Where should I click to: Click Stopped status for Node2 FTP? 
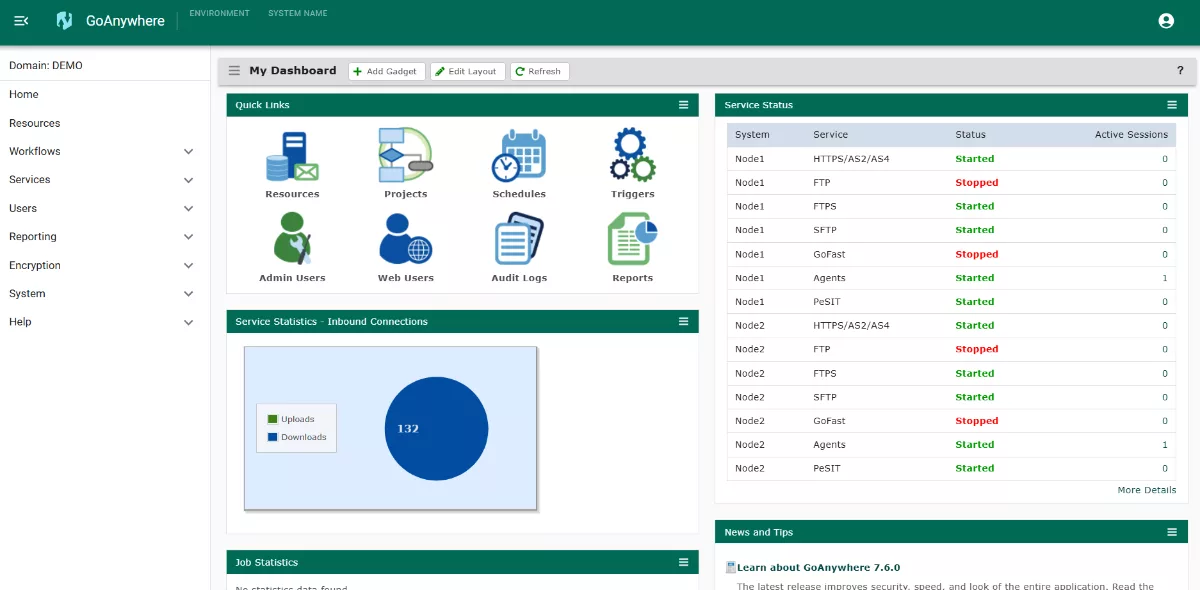(977, 349)
